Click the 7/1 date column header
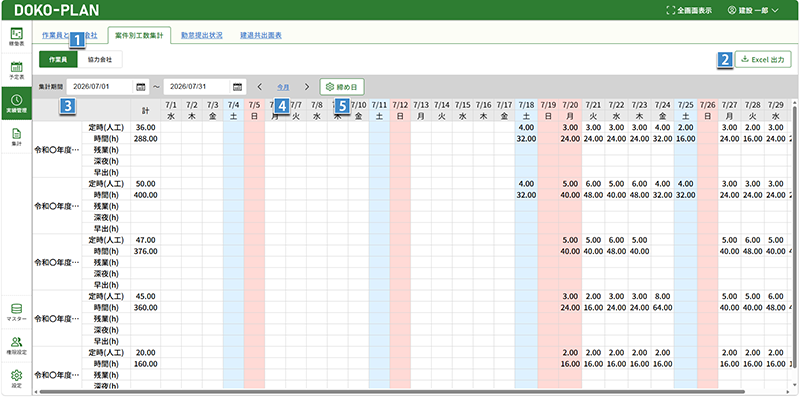This screenshot has width=800, height=397. pos(171,104)
